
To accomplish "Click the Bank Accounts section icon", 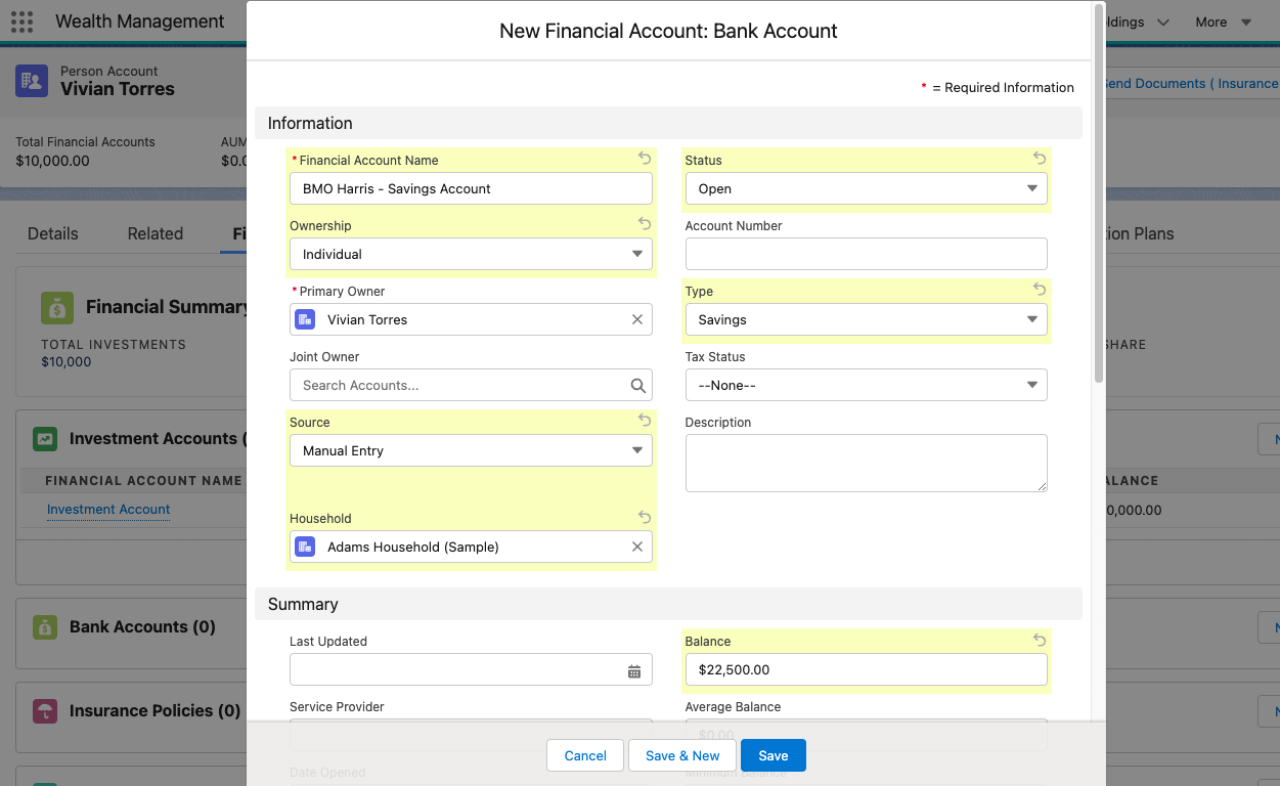I will 44,627.
